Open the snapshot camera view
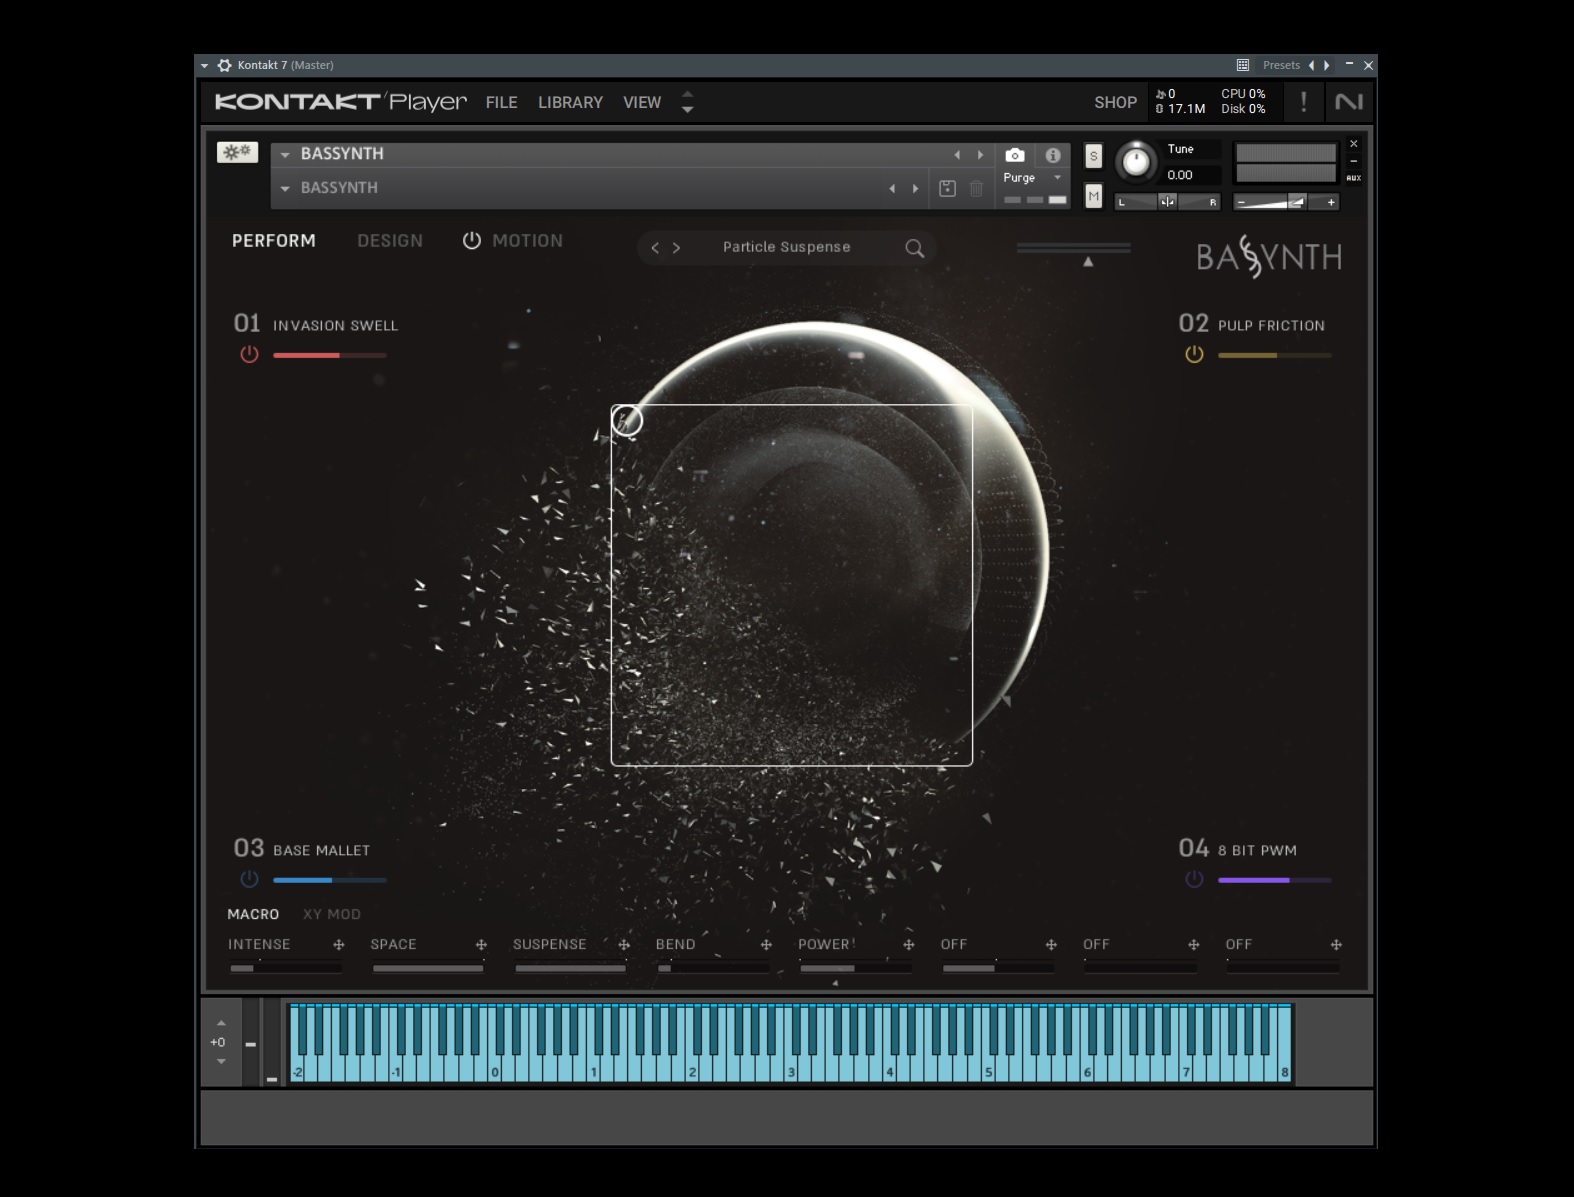The height and width of the screenshot is (1197, 1574). (x=1015, y=155)
